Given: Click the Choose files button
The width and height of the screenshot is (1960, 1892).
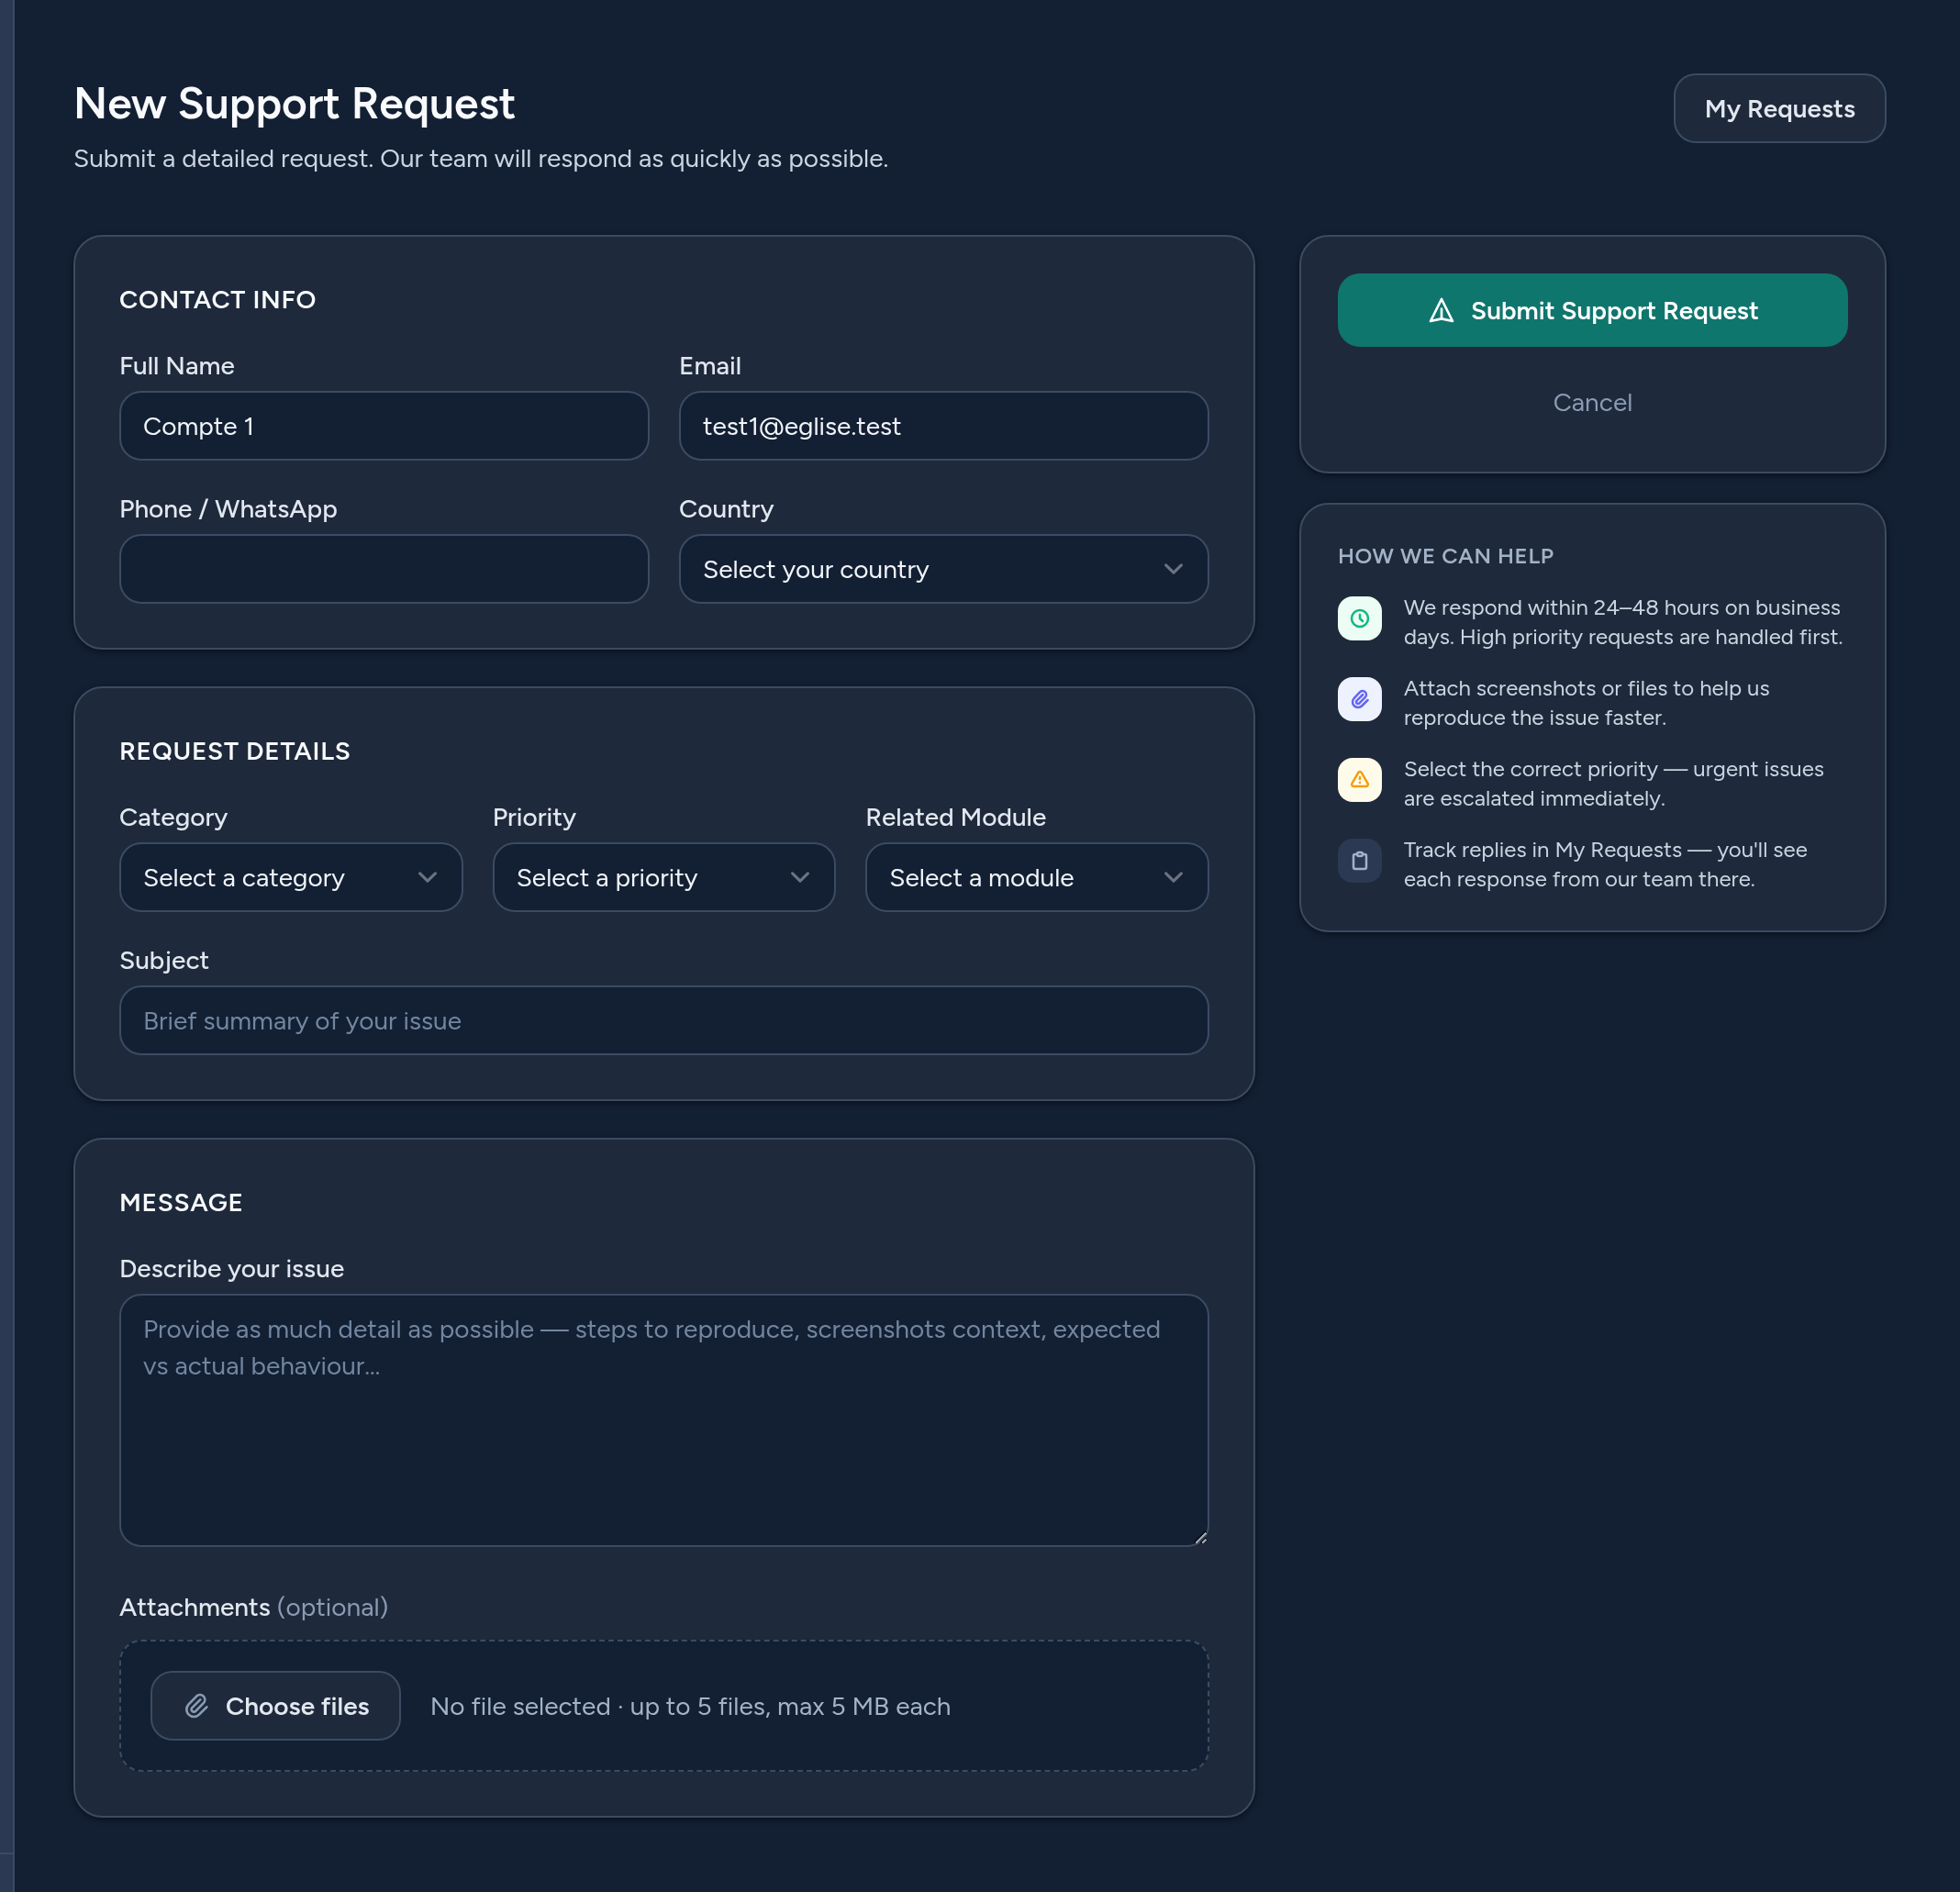Looking at the screenshot, I should click(x=275, y=1706).
